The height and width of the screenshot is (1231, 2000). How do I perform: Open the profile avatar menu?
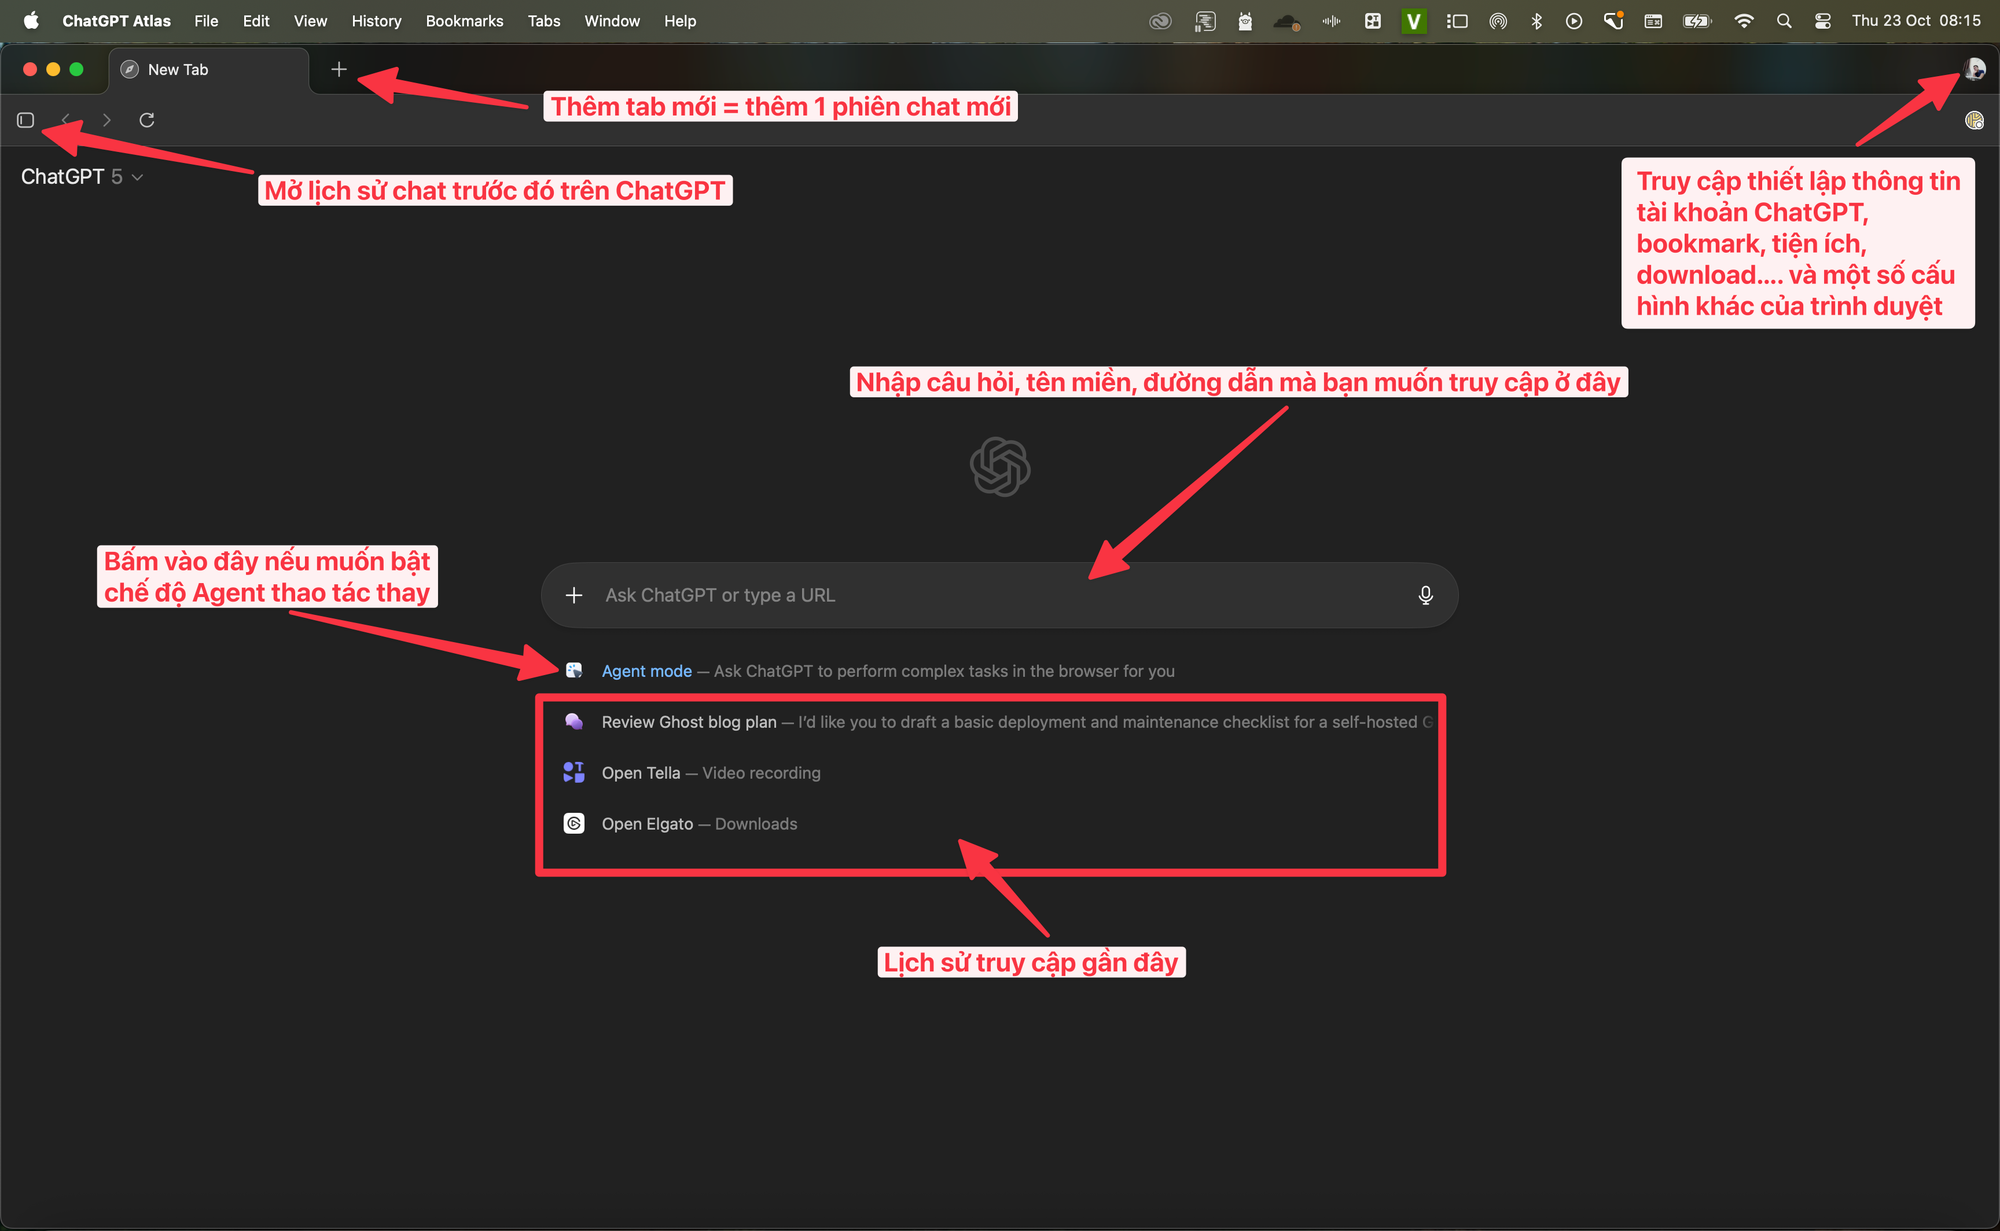point(1975,69)
